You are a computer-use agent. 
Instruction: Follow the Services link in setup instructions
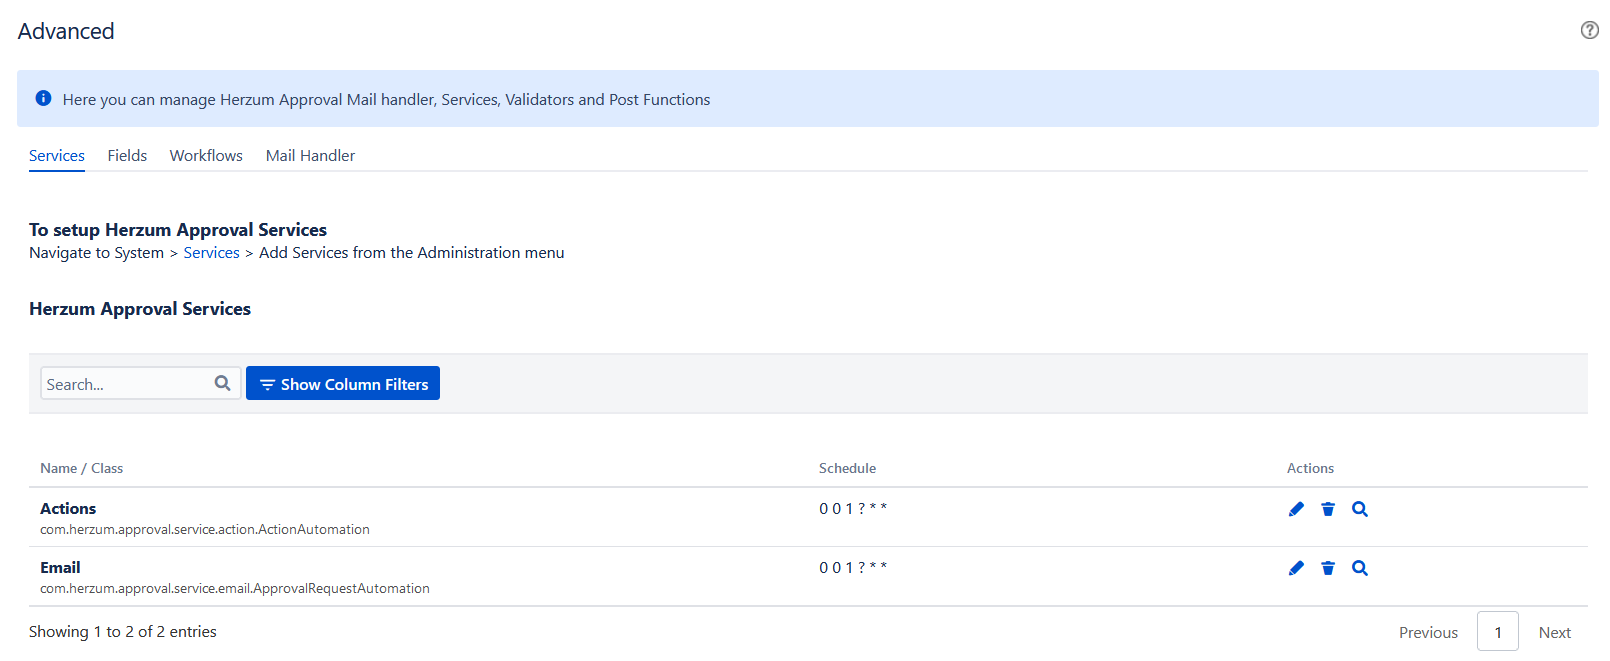tap(211, 253)
